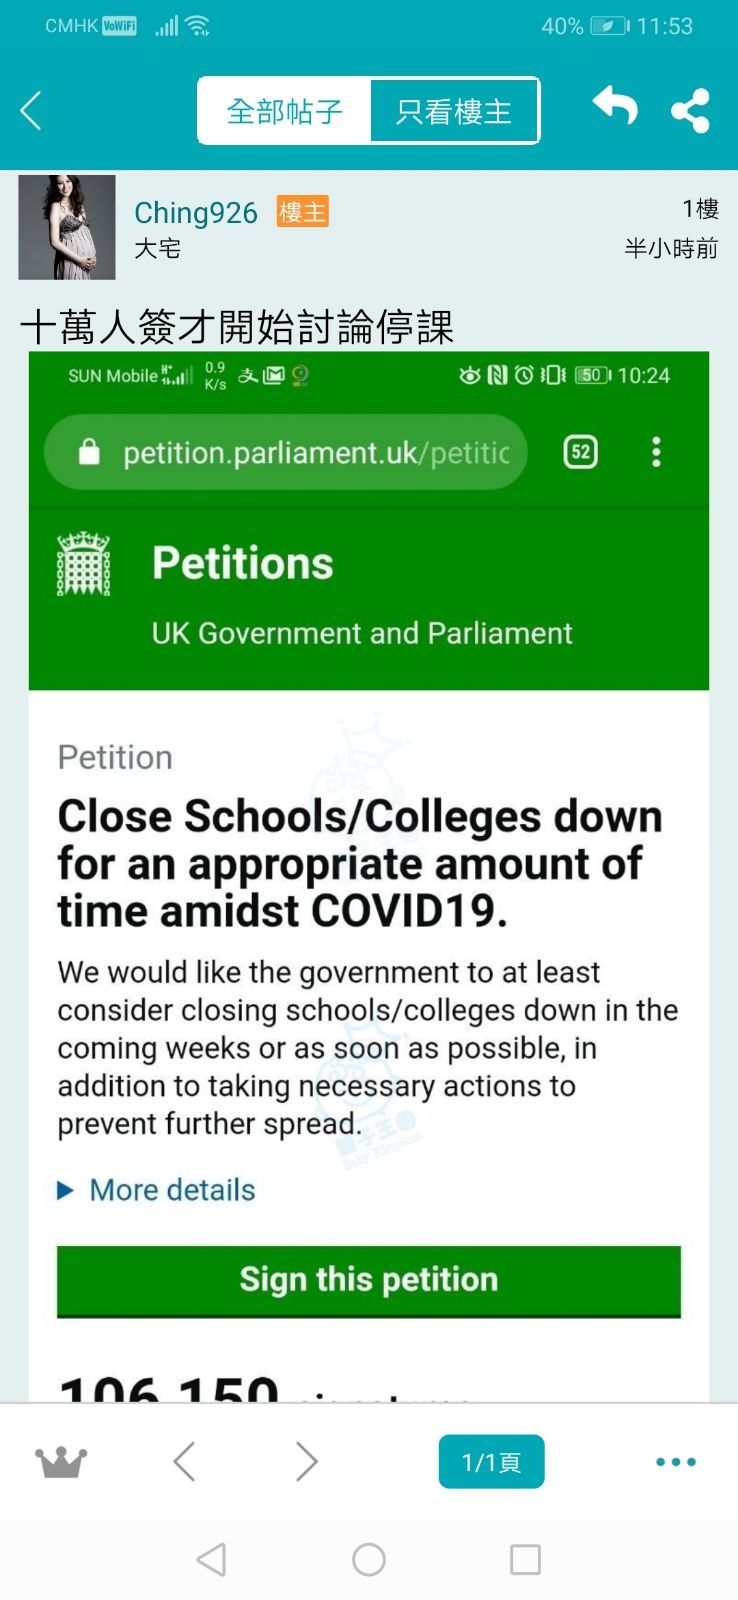Tap Ching926's avatar photo
Screen dimensions: 738x1600
point(67,227)
